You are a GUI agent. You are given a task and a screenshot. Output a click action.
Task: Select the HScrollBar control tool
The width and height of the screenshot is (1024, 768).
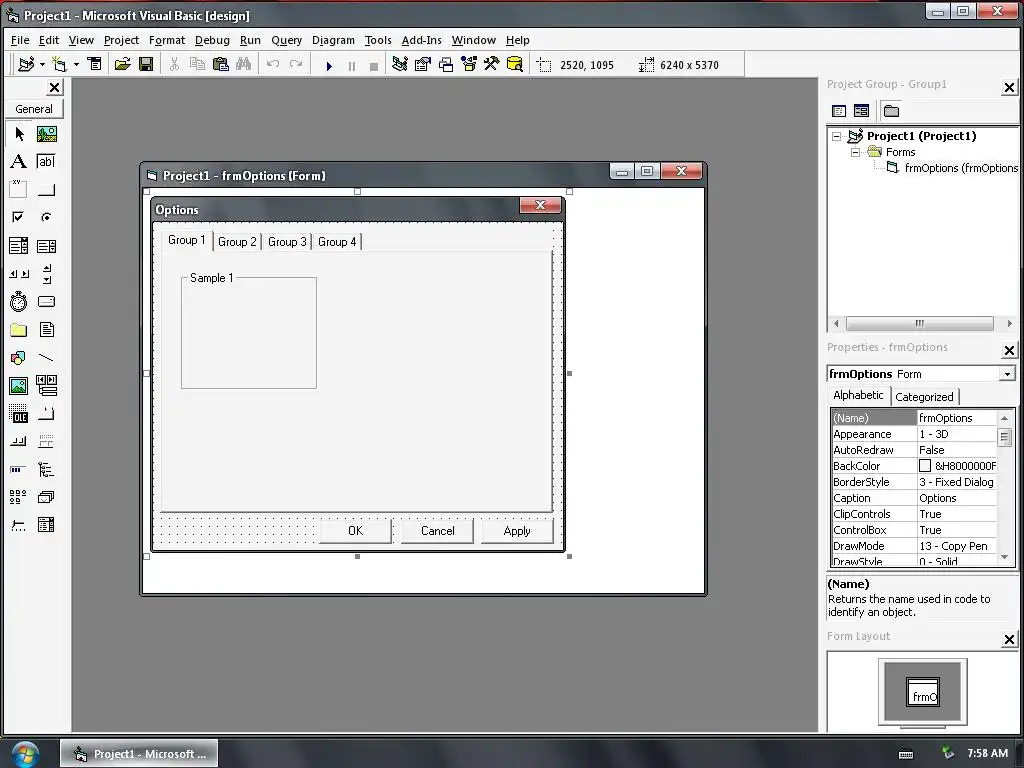point(19,274)
